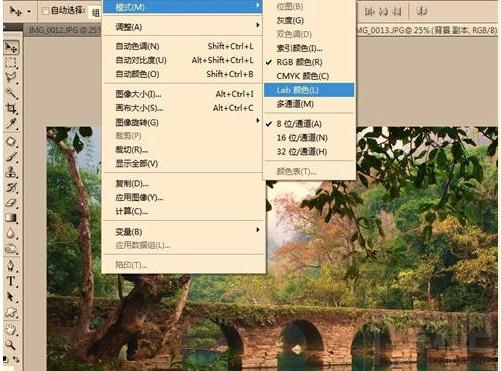Choose CMYK 颜色(C) color mode
The height and width of the screenshot is (371, 501).
(x=309, y=76)
